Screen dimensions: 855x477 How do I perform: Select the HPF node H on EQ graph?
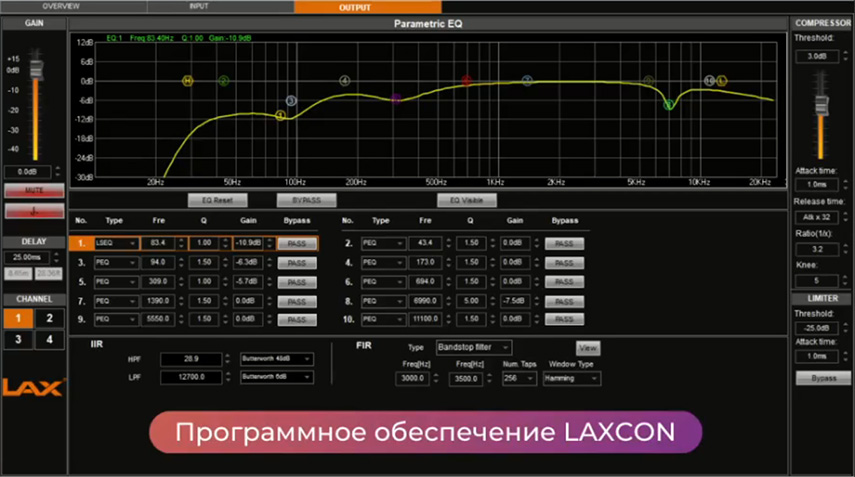click(188, 81)
